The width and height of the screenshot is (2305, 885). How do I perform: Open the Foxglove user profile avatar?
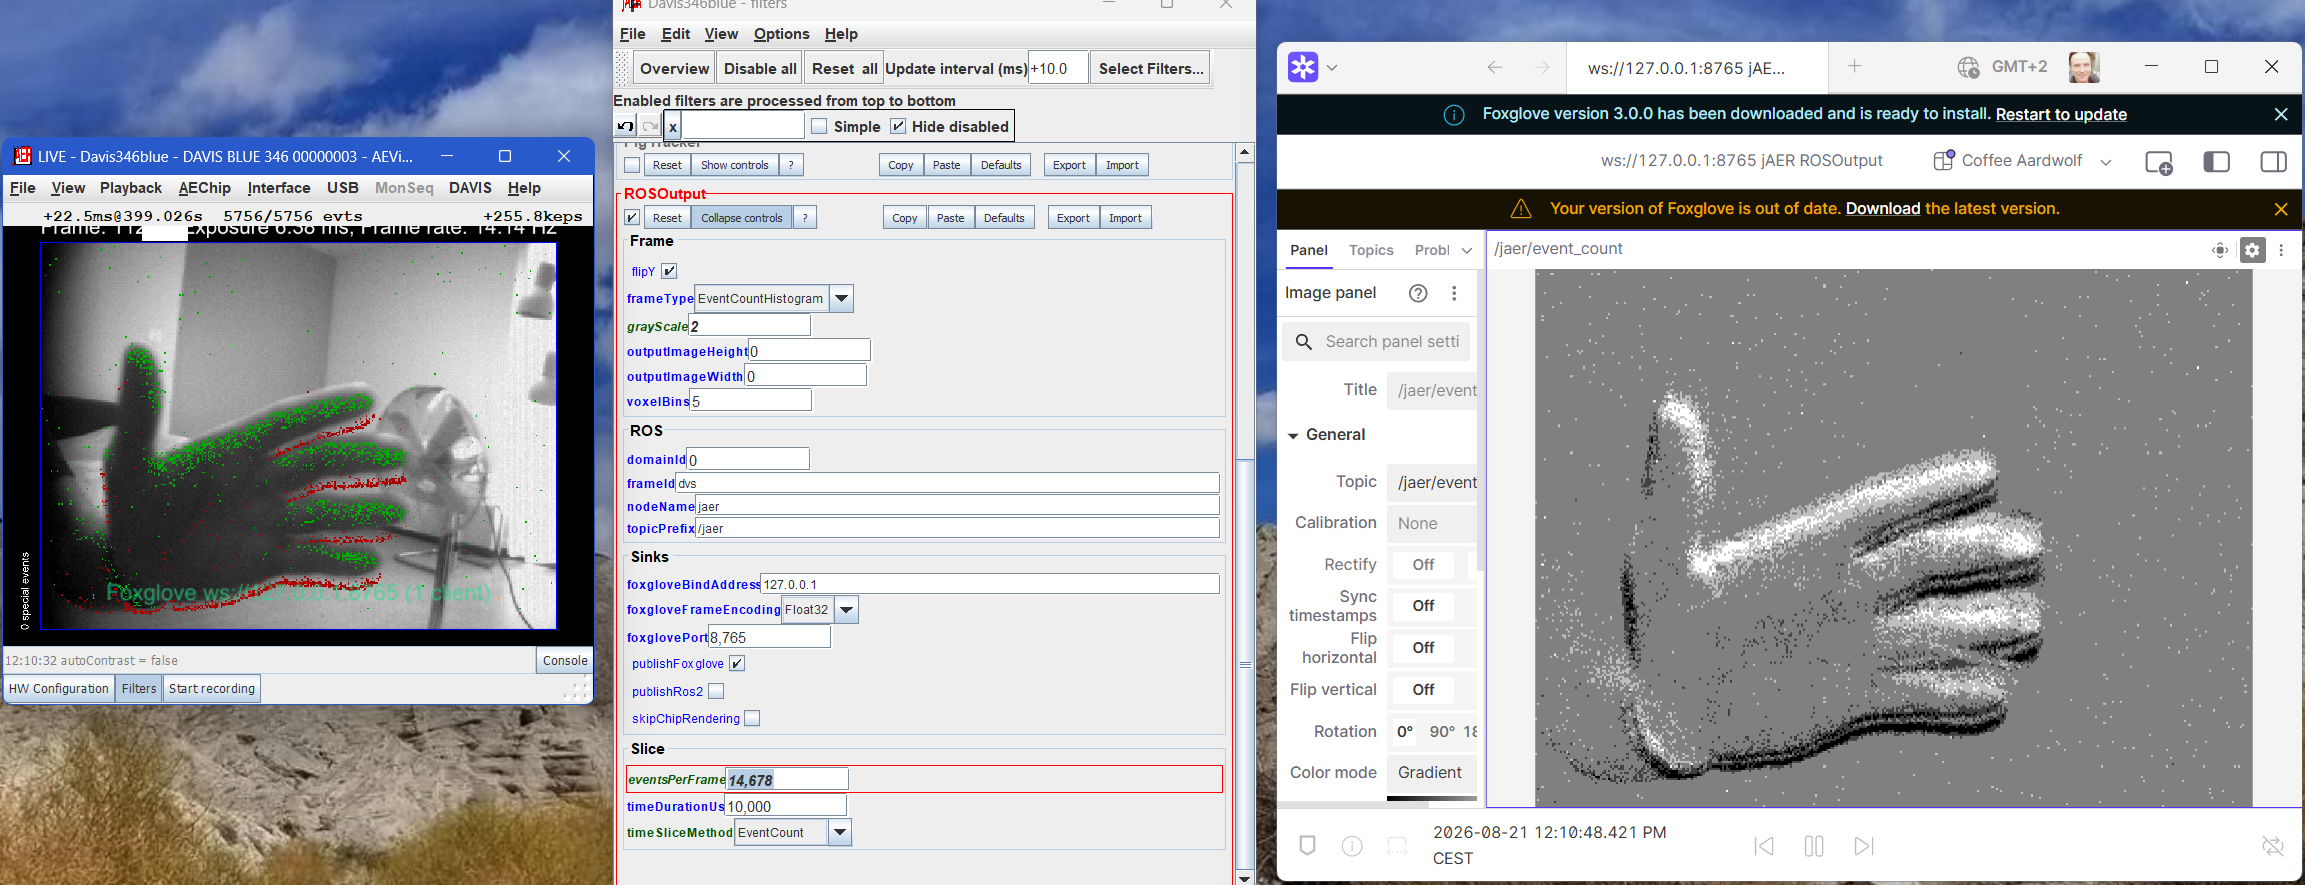(2084, 67)
